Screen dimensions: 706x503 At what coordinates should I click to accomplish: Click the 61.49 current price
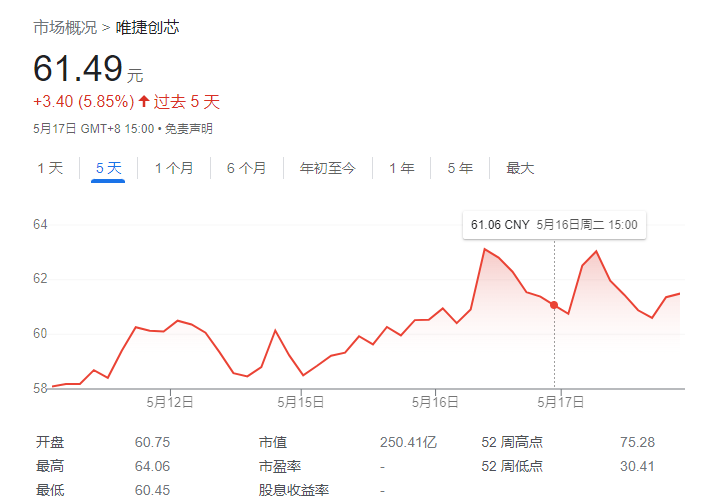78,68
